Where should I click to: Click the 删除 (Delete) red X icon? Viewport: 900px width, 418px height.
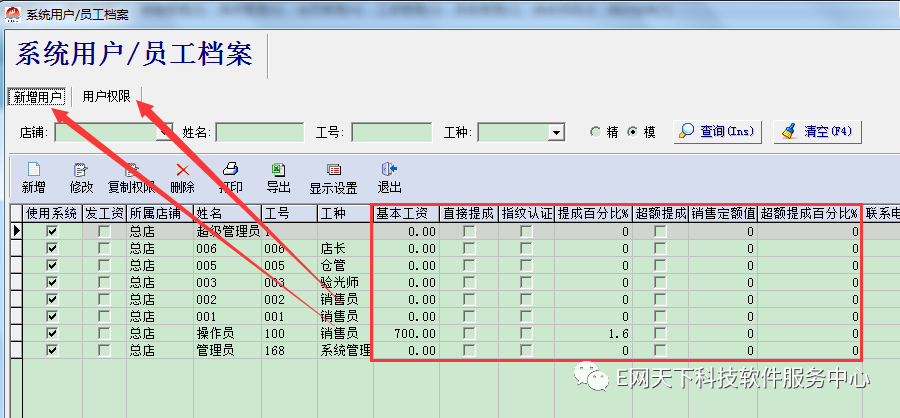182,170
